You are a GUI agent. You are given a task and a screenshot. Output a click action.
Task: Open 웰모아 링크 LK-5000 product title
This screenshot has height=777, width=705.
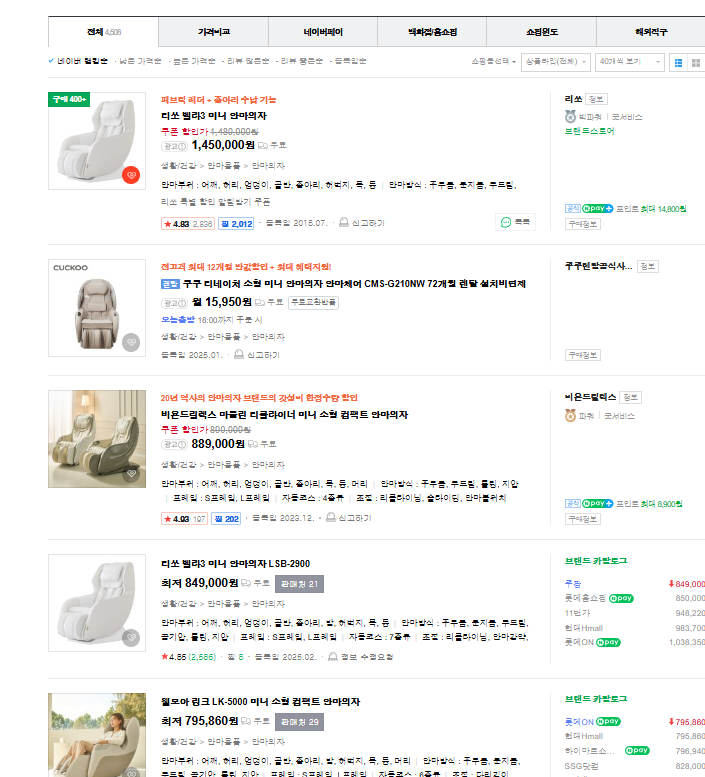click(260, 702)
